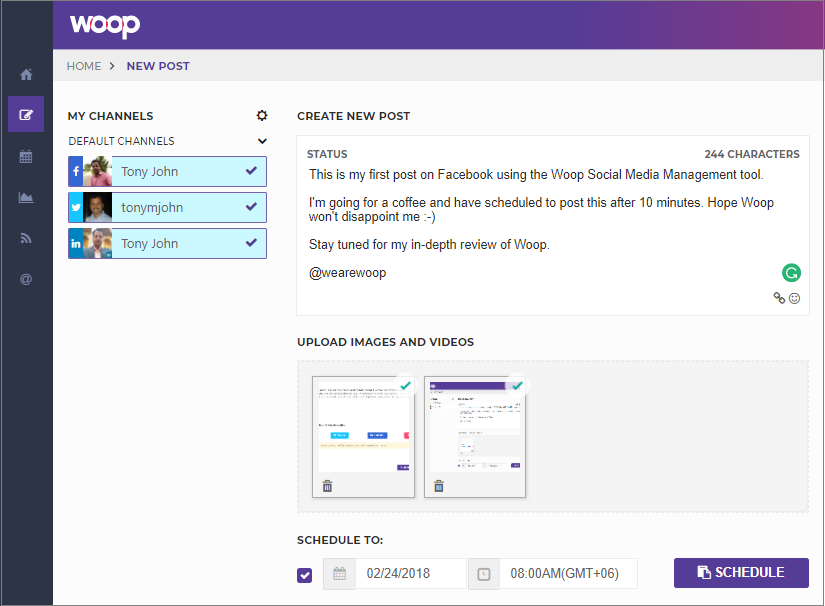The image size is (825, 606).
Task: Delete the first uploaded image
Action: tap(327, 487)
